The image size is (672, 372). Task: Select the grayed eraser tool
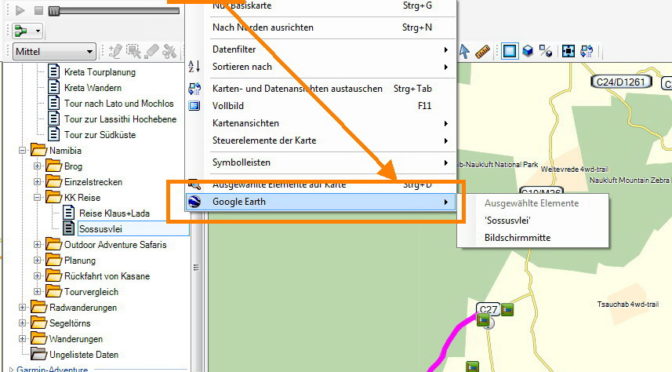(x=151, y=51)
